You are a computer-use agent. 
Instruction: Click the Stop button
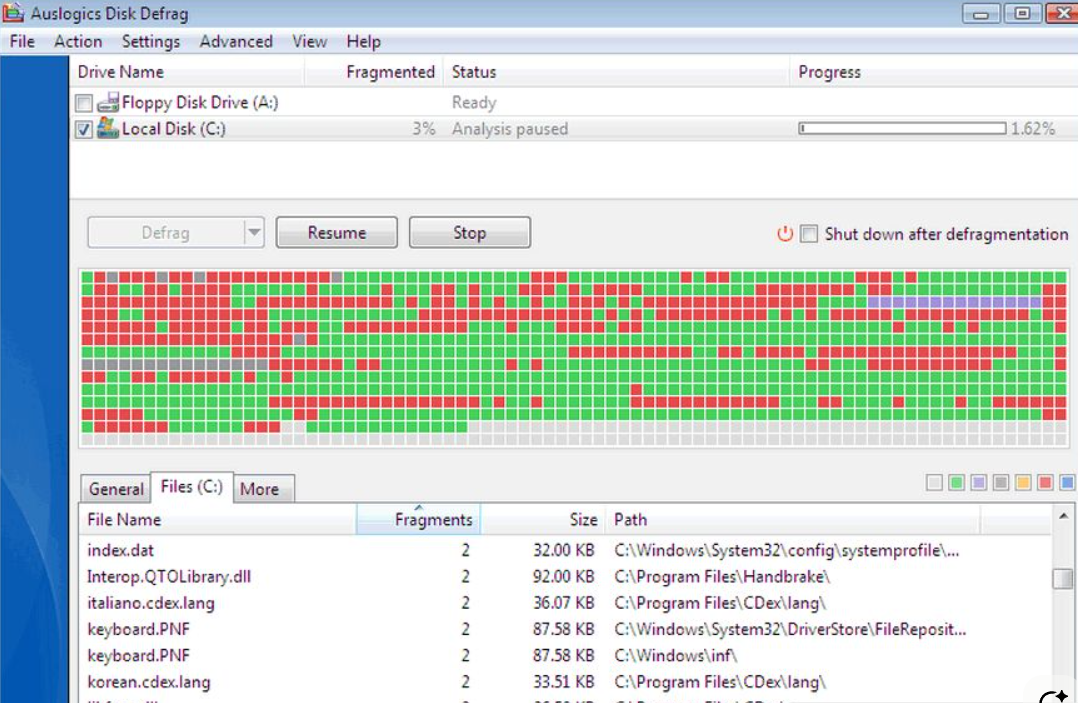point(470,232)
